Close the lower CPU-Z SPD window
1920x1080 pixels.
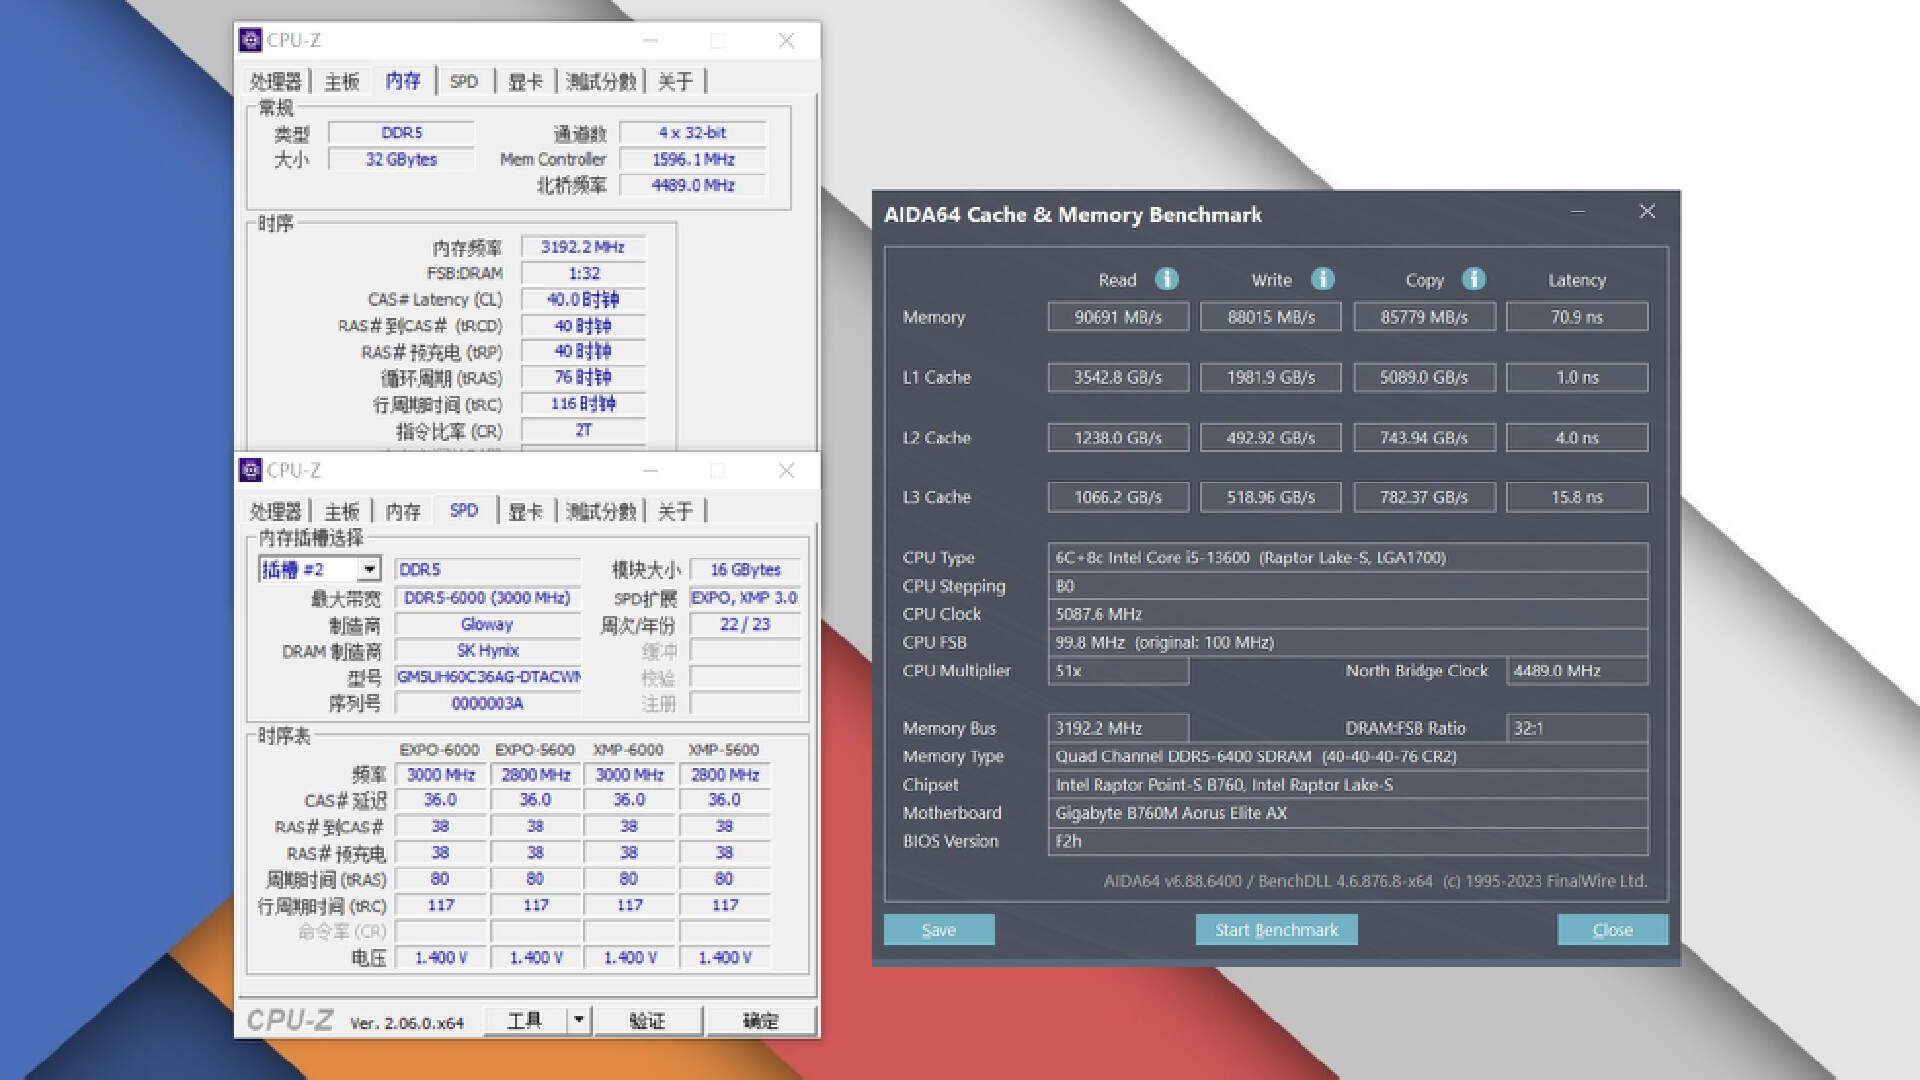click(x=786, y=470)
